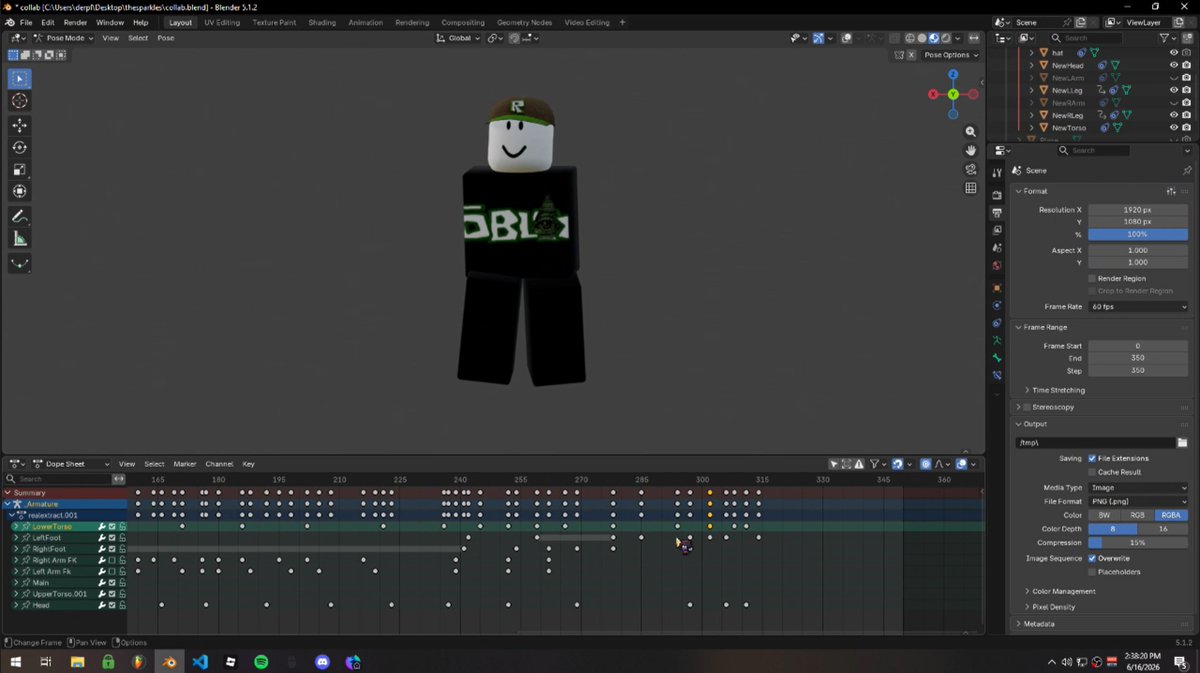Select the Breakdowner pose tool
Screen dimensions: 1200x673
[20, 263]
